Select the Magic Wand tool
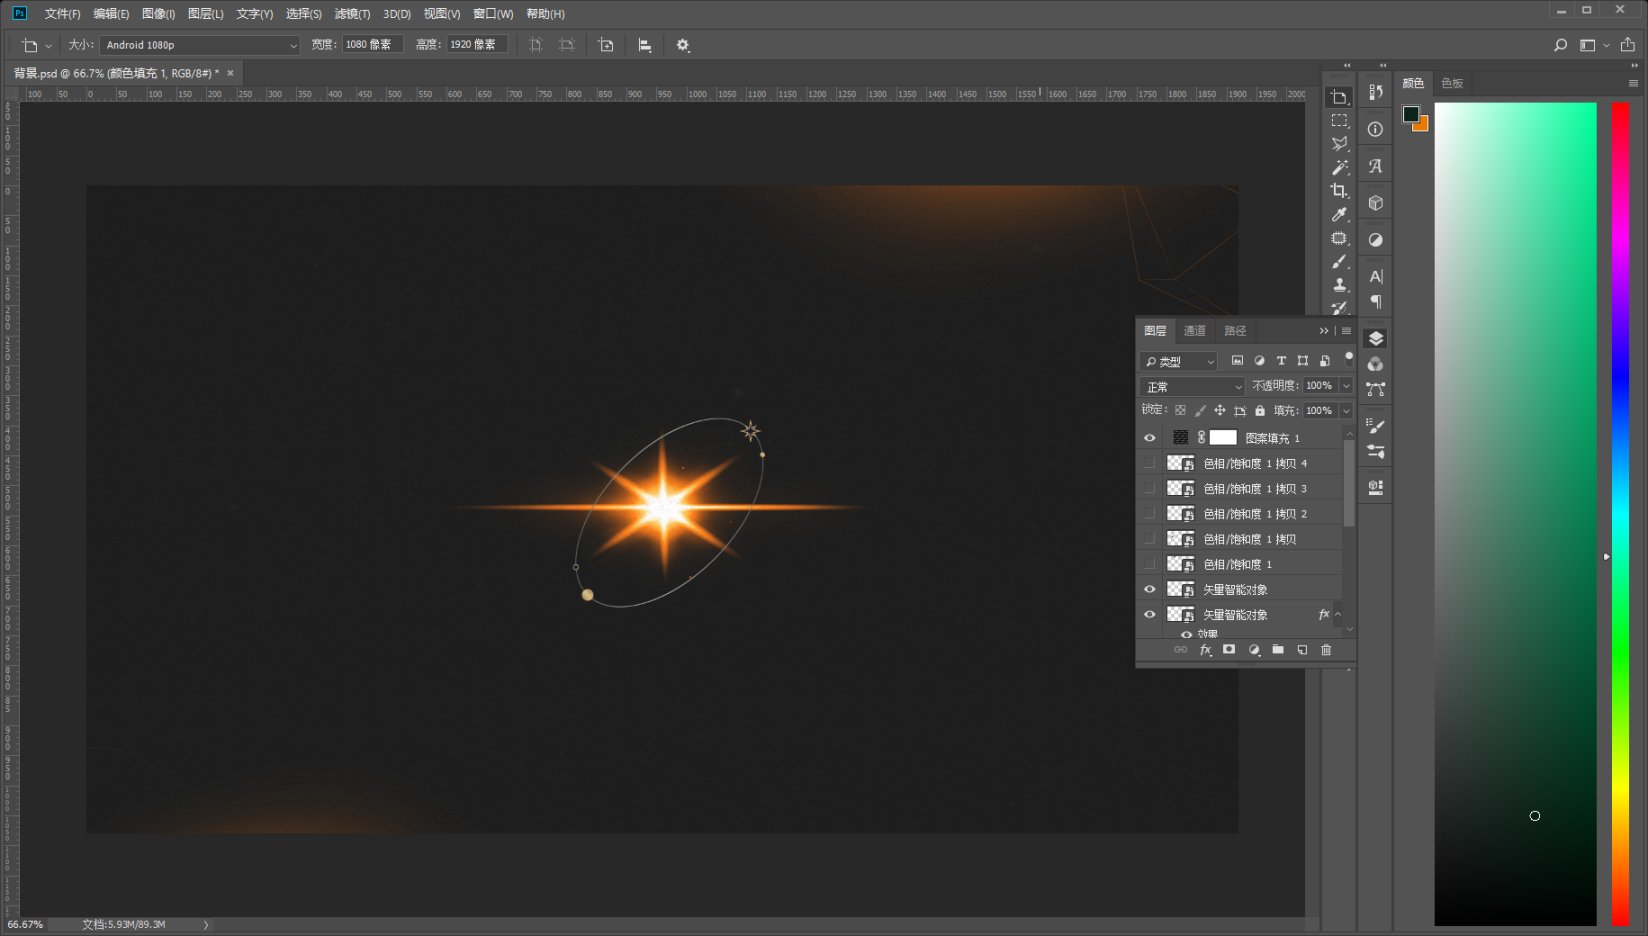The height and width of the screenshot is (936, 1648). point(1339,167)
